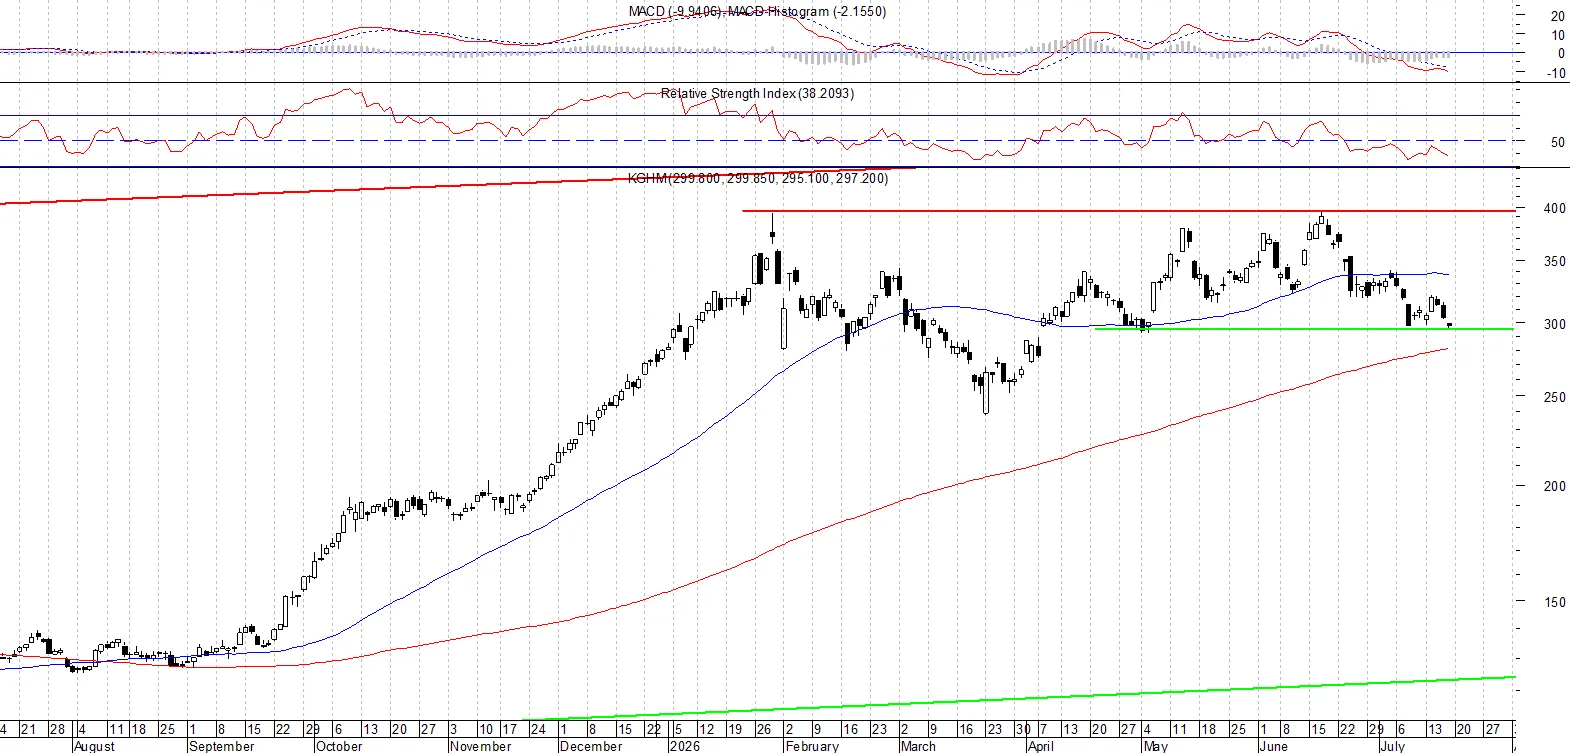Select the Relative Strength Index (38.2093) label

pos(757,93)
